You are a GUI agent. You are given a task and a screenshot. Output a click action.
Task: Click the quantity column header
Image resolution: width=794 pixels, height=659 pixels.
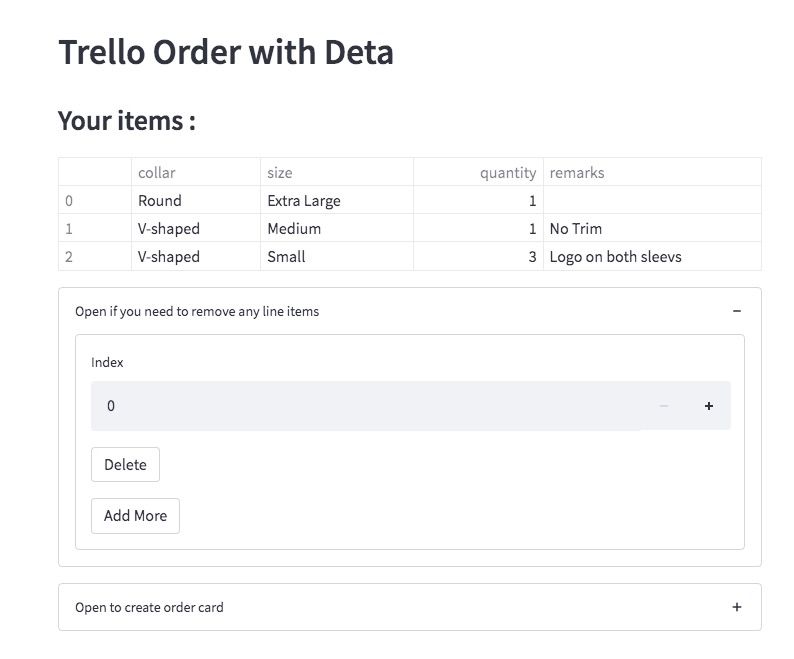[507, 172]
